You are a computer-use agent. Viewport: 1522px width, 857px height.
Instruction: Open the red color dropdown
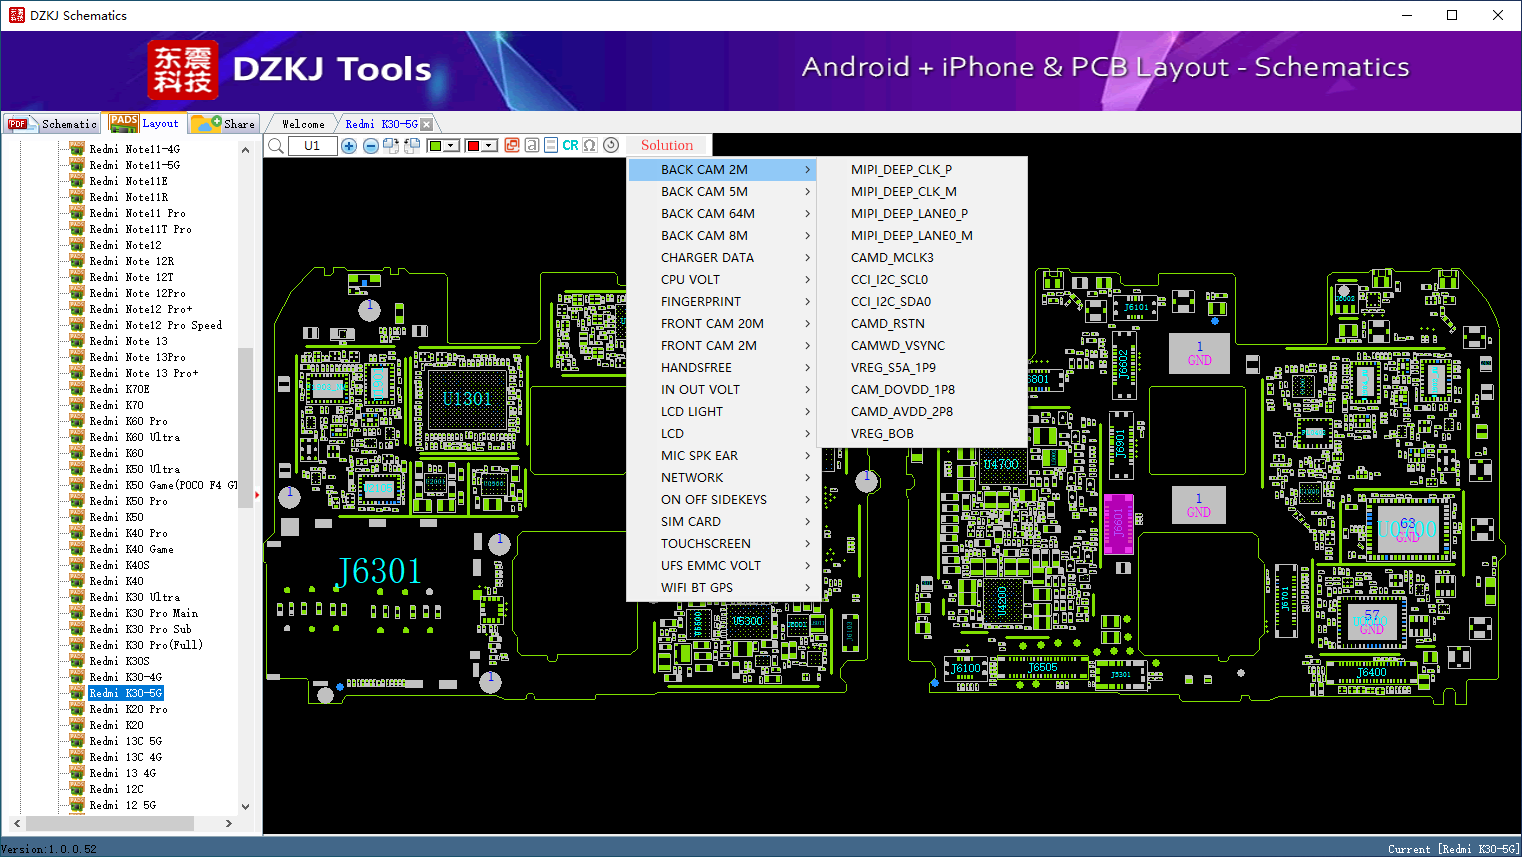point(481,146)
